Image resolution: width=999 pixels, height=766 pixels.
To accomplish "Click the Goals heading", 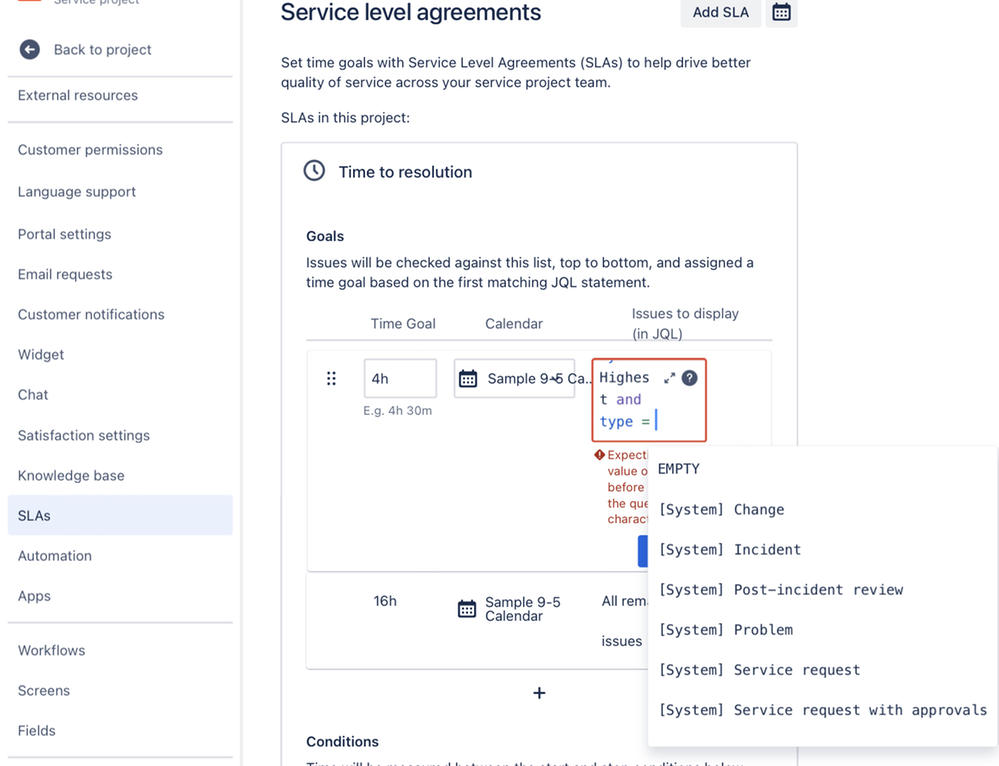I will [x=325, y=236].
